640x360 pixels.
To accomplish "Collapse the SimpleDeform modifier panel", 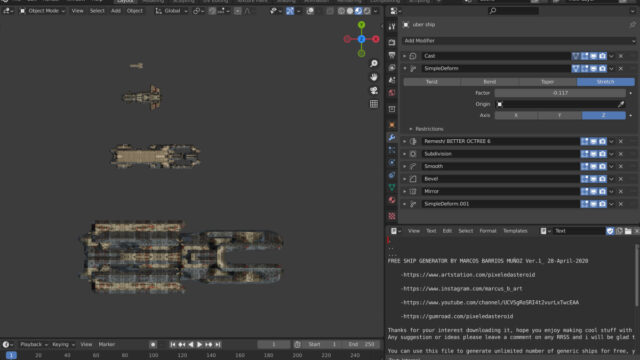I will click(x=404, y=69).
